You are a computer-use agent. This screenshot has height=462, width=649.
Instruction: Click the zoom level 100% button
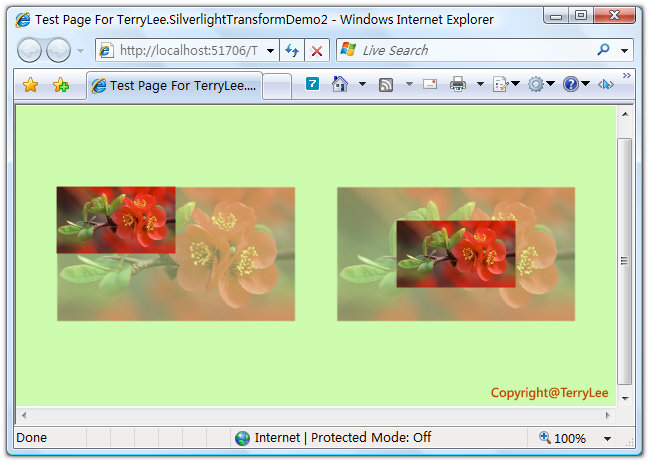[563, 438]
